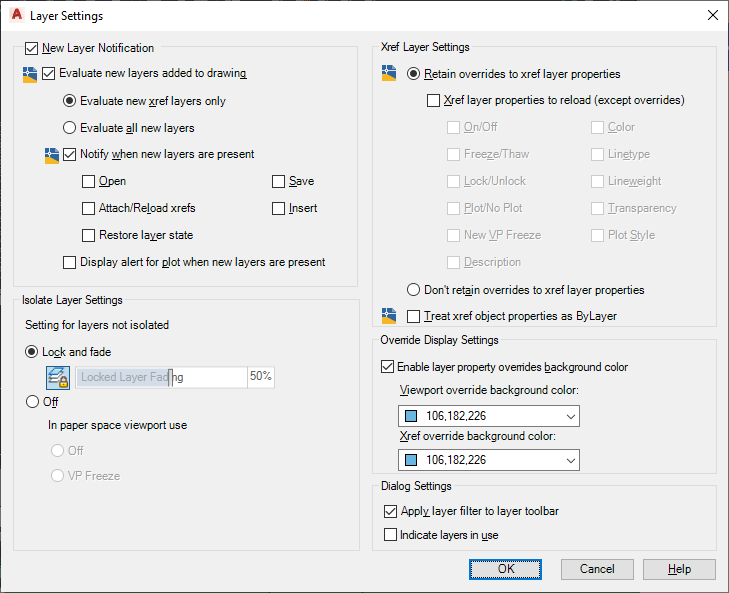Select the Off isolate setting
The image size is (729, 593).
click(x=32, y=402)
